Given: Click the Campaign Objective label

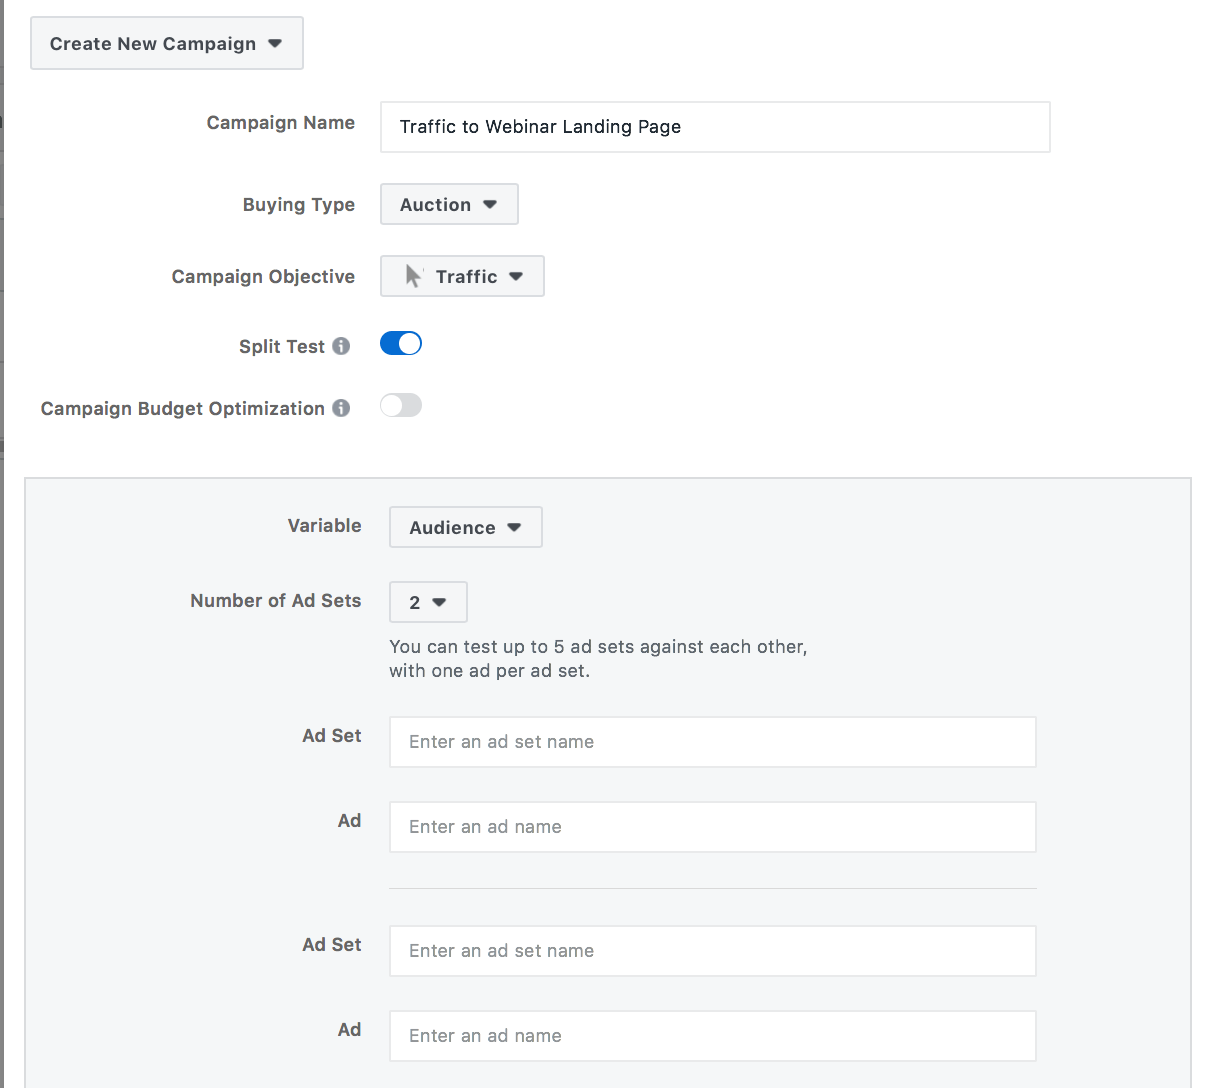Looking at the screenshot, I should [263, 277].
